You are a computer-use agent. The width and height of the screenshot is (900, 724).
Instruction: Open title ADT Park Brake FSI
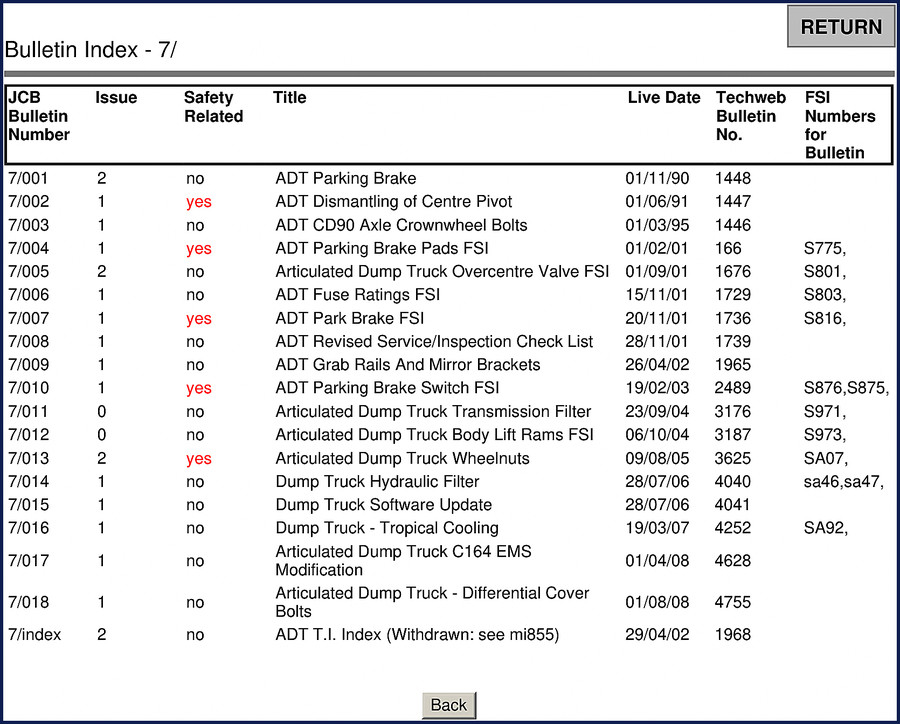click(350, 319)
